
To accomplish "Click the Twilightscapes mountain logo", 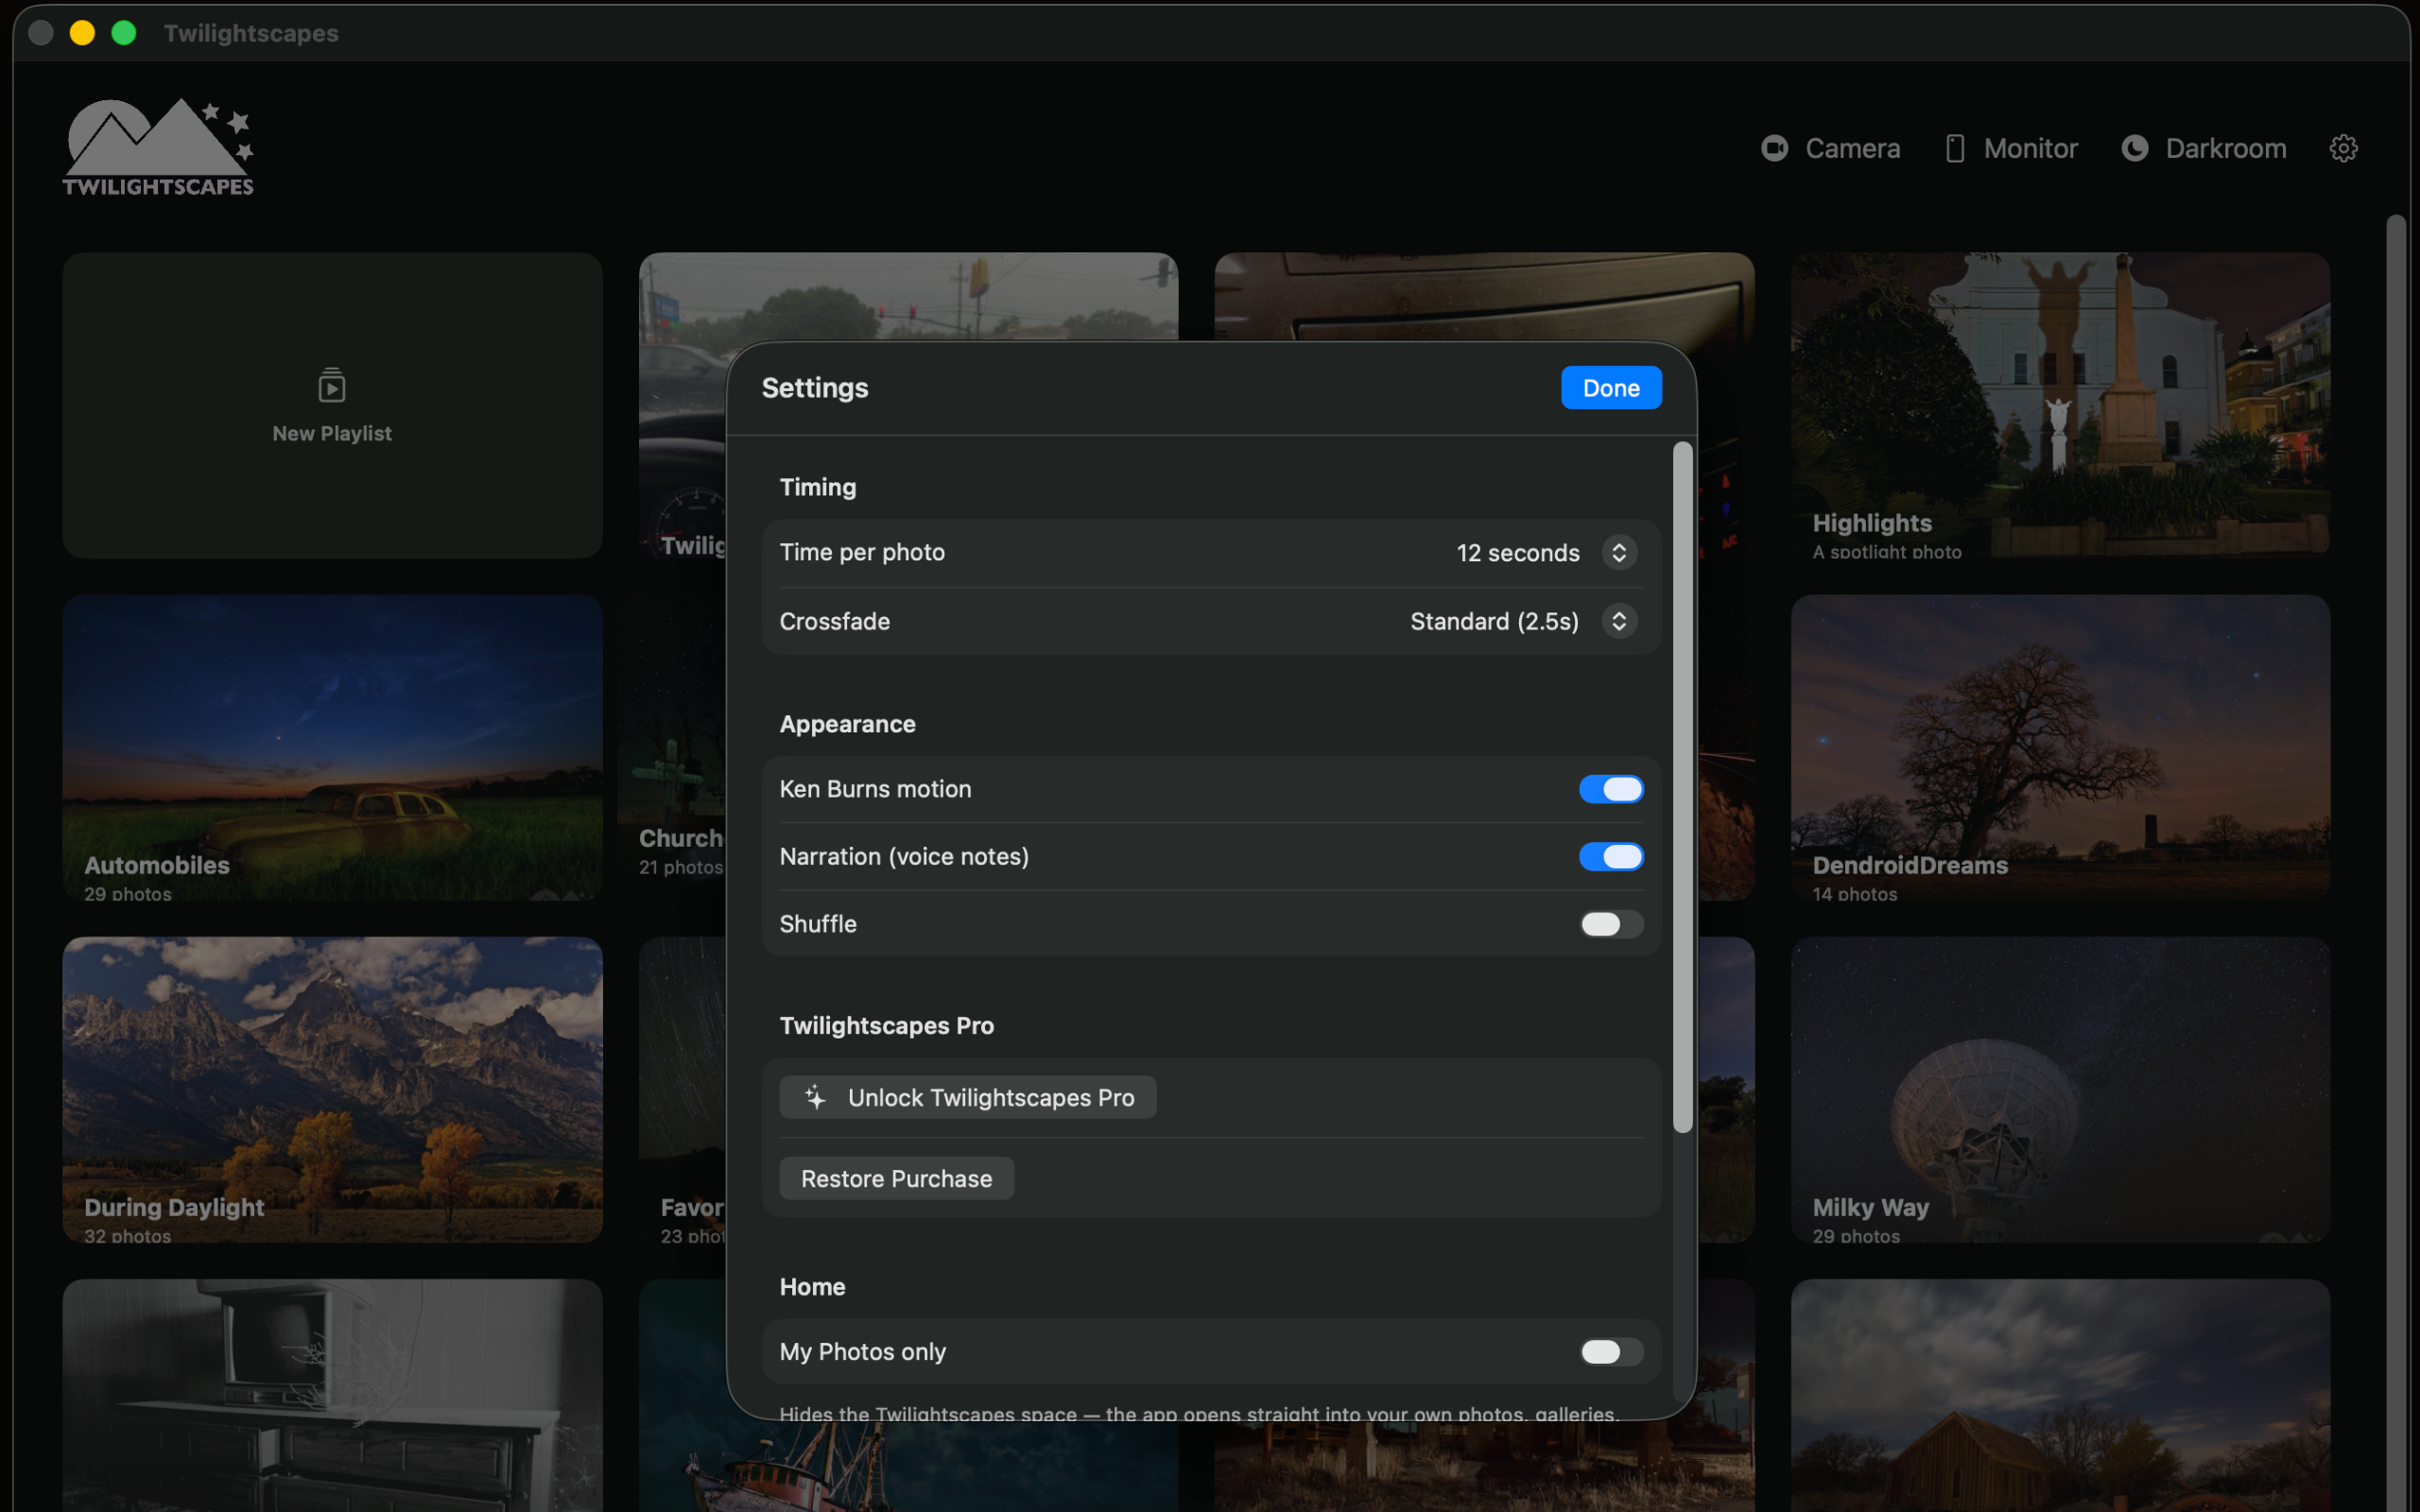I will click(158, 147).
